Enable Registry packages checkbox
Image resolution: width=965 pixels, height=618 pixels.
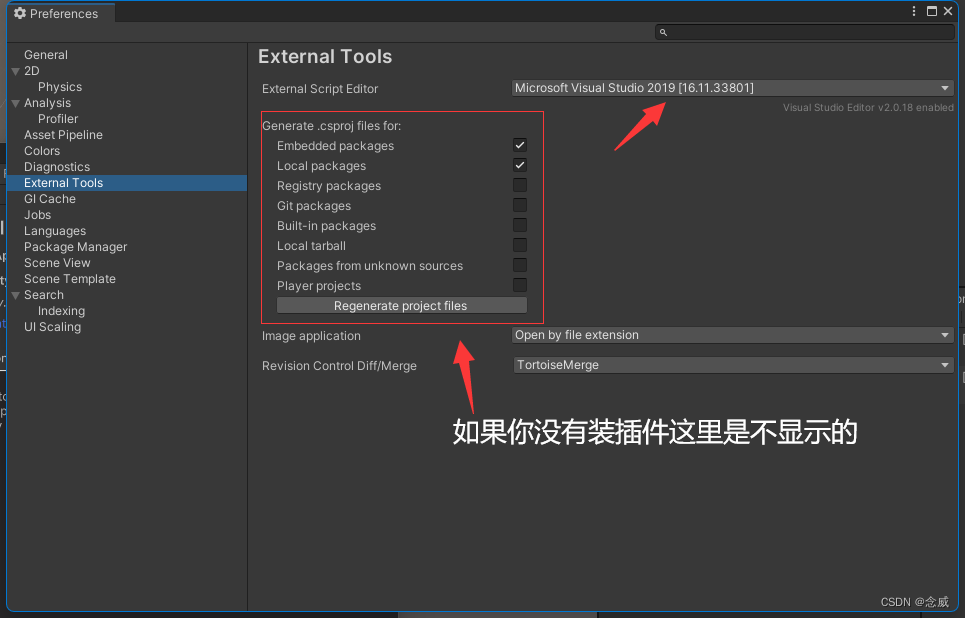pos(520,185)
